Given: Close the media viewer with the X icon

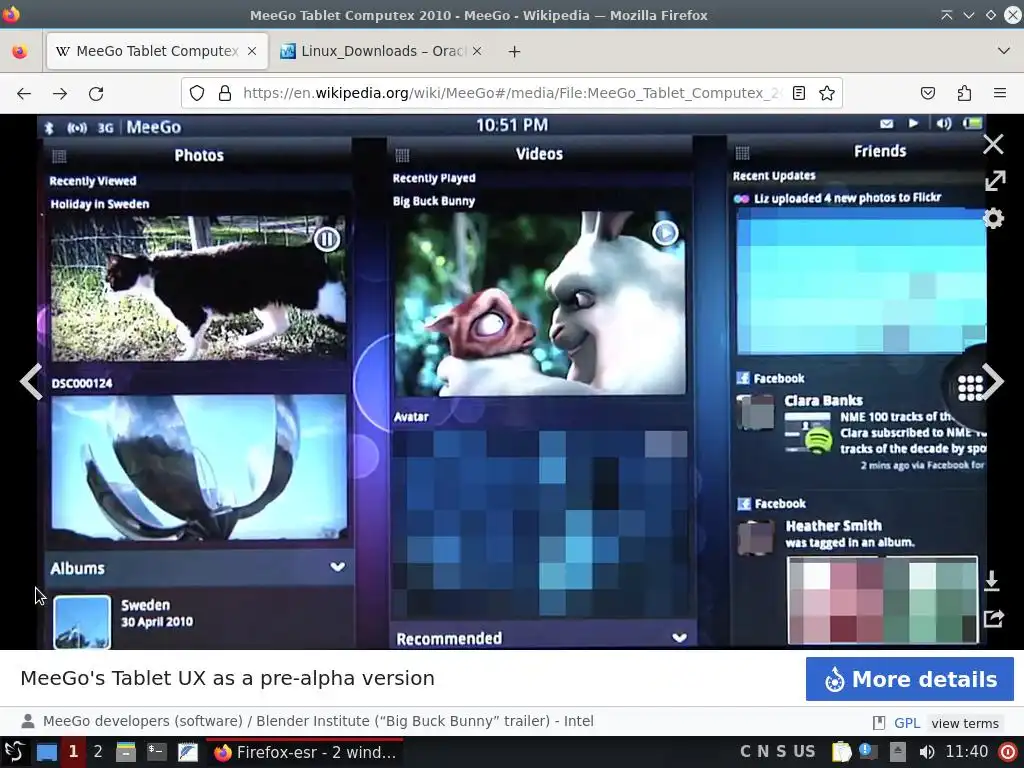Looking at the screenshot, I should [993, 144].
